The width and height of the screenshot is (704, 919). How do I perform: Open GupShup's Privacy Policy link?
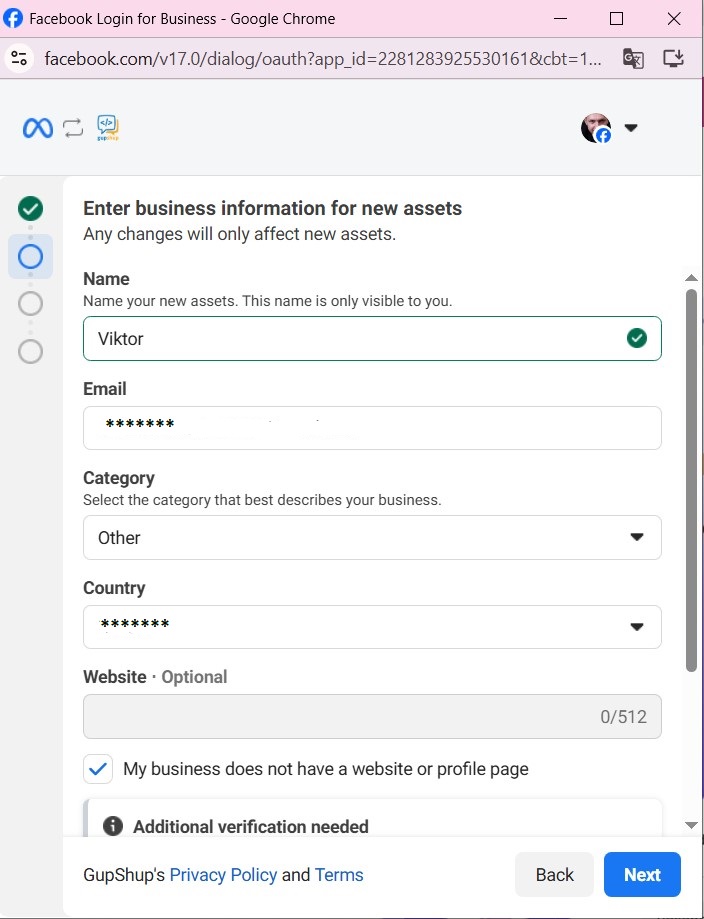pos(223,875)
